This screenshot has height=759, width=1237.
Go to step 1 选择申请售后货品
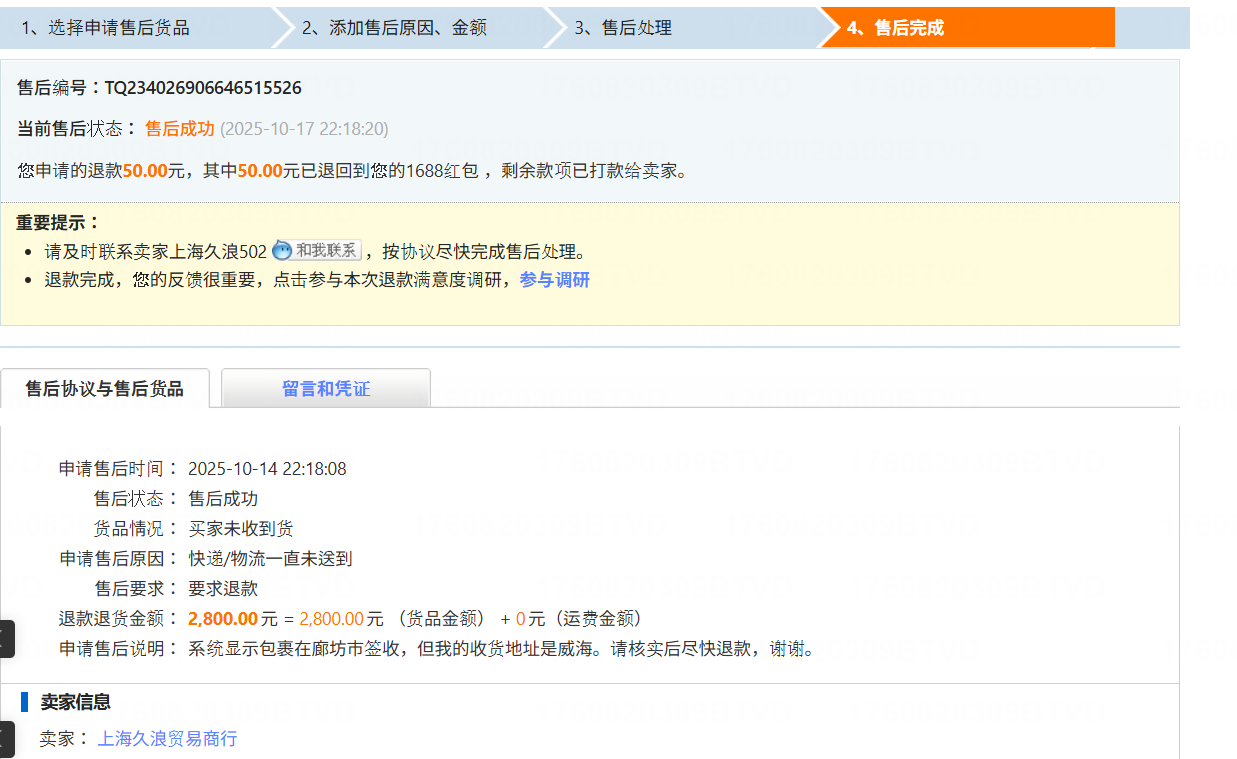(105, 28)
